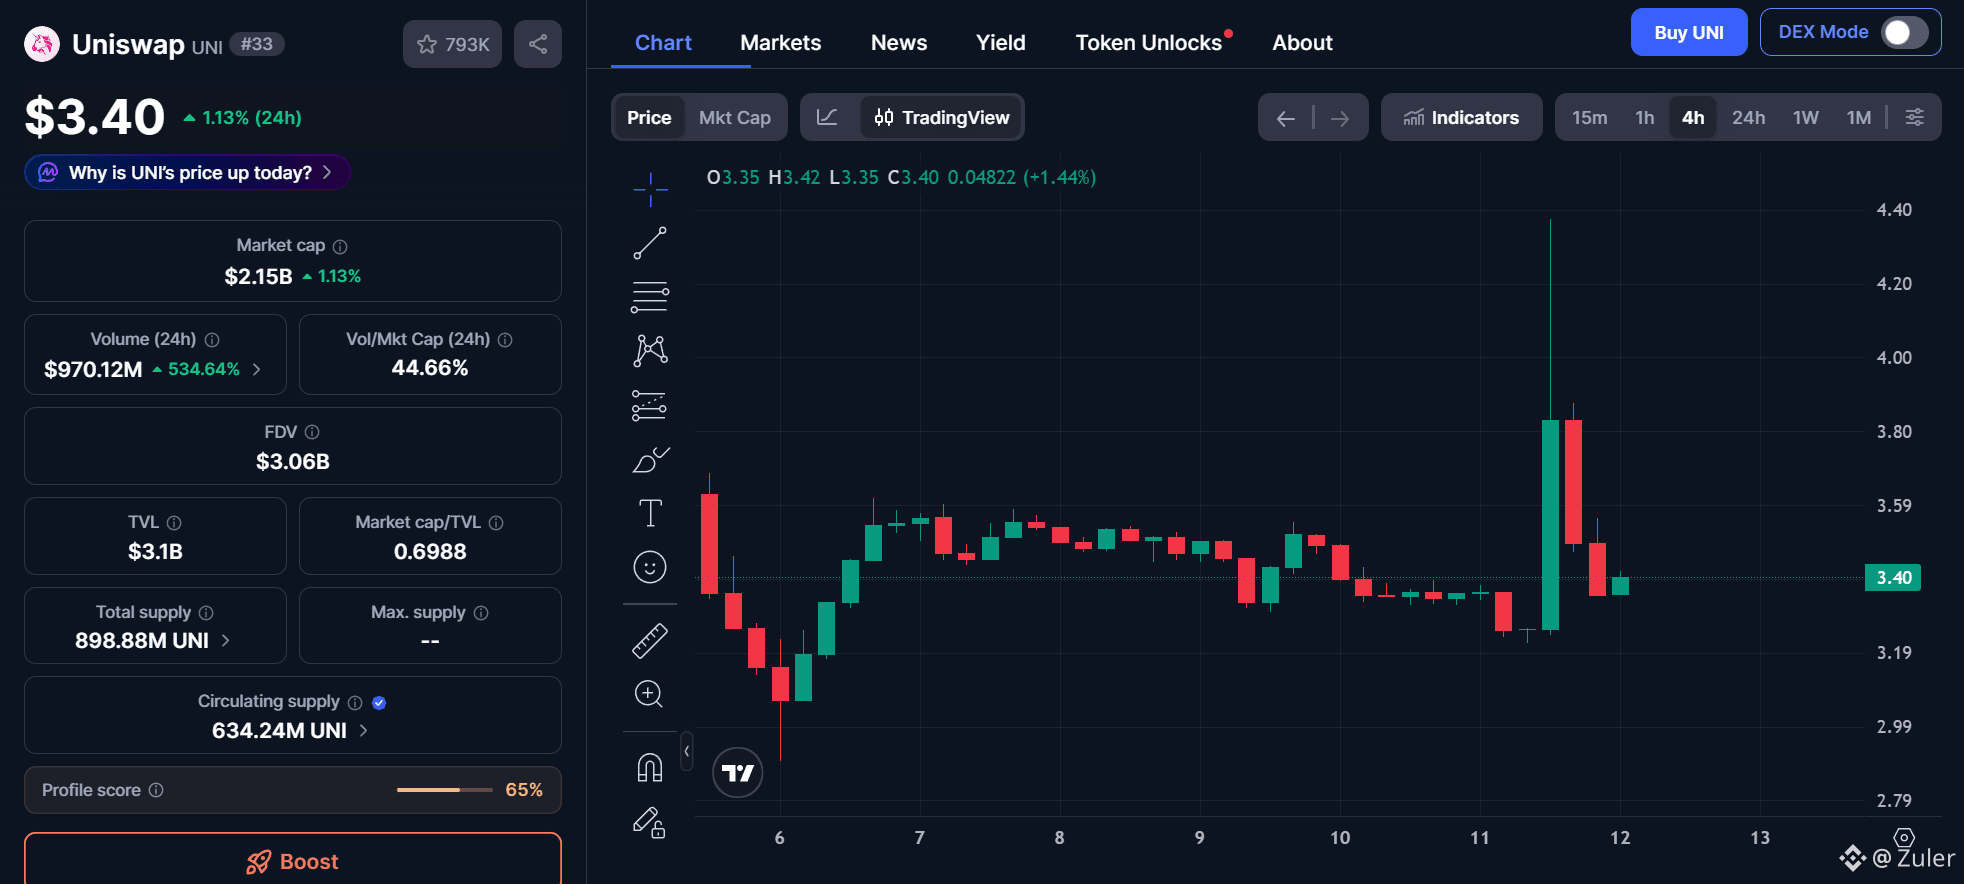Viewport: 1964px width, 884px height.
Task: Undo with the left arrow button
Action: click(x=1286, y=118)
